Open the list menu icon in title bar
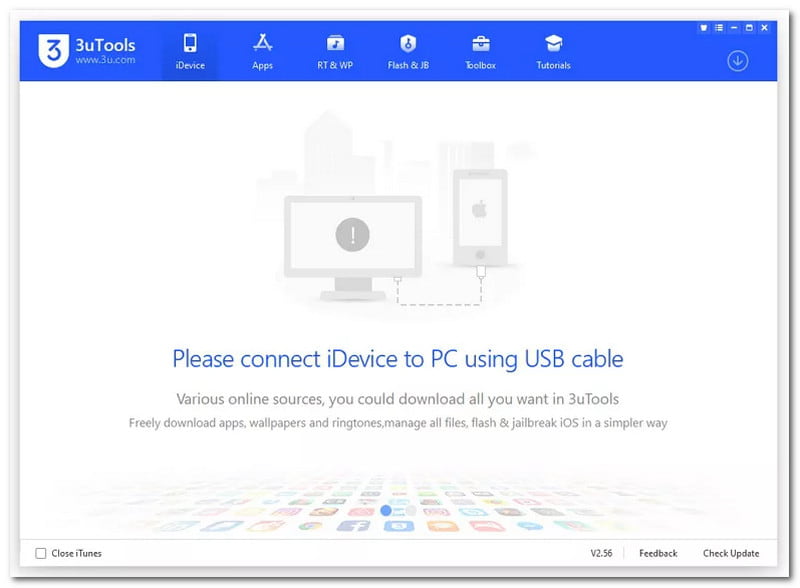The image size is (800, 588). coord(719,28)
